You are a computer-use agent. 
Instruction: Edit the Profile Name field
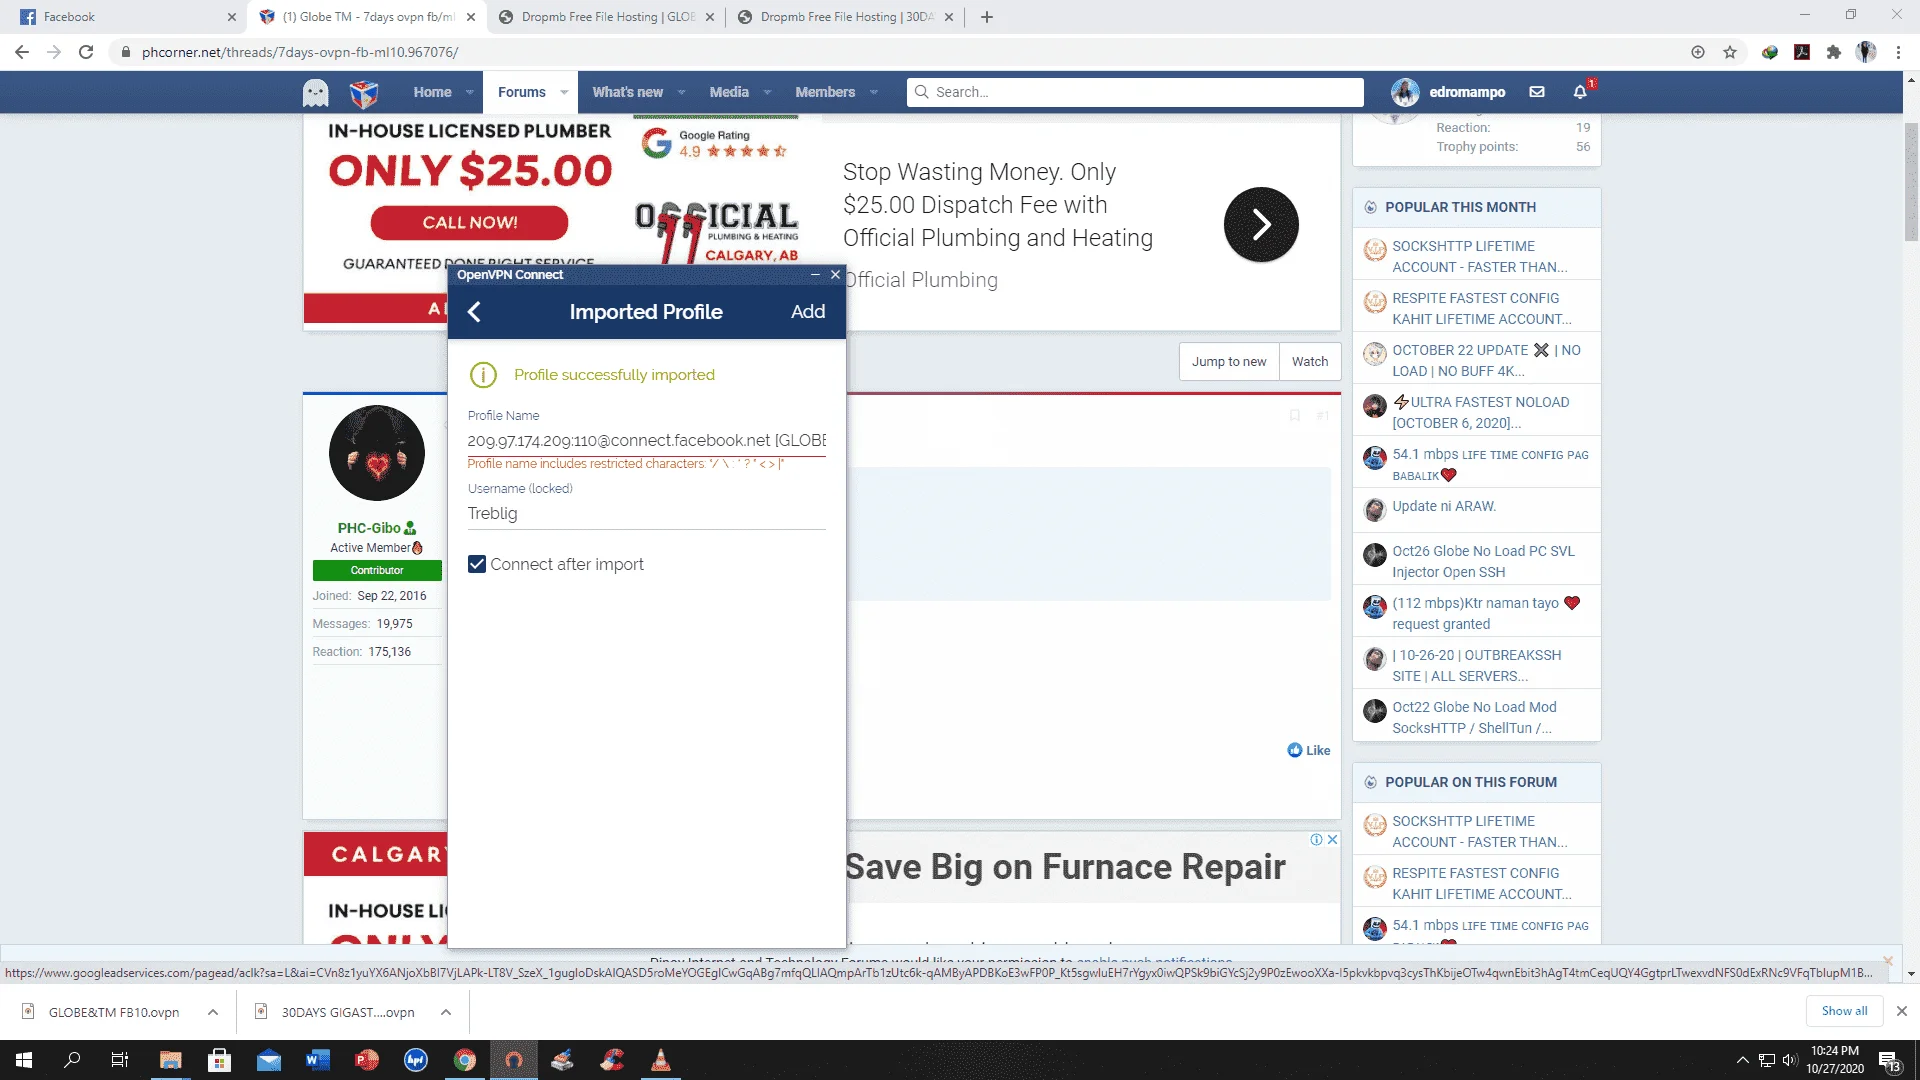pos(647,441)
